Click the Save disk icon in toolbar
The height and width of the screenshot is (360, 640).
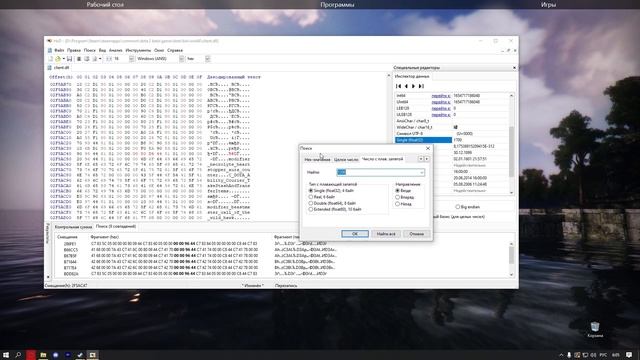[69, 59]
